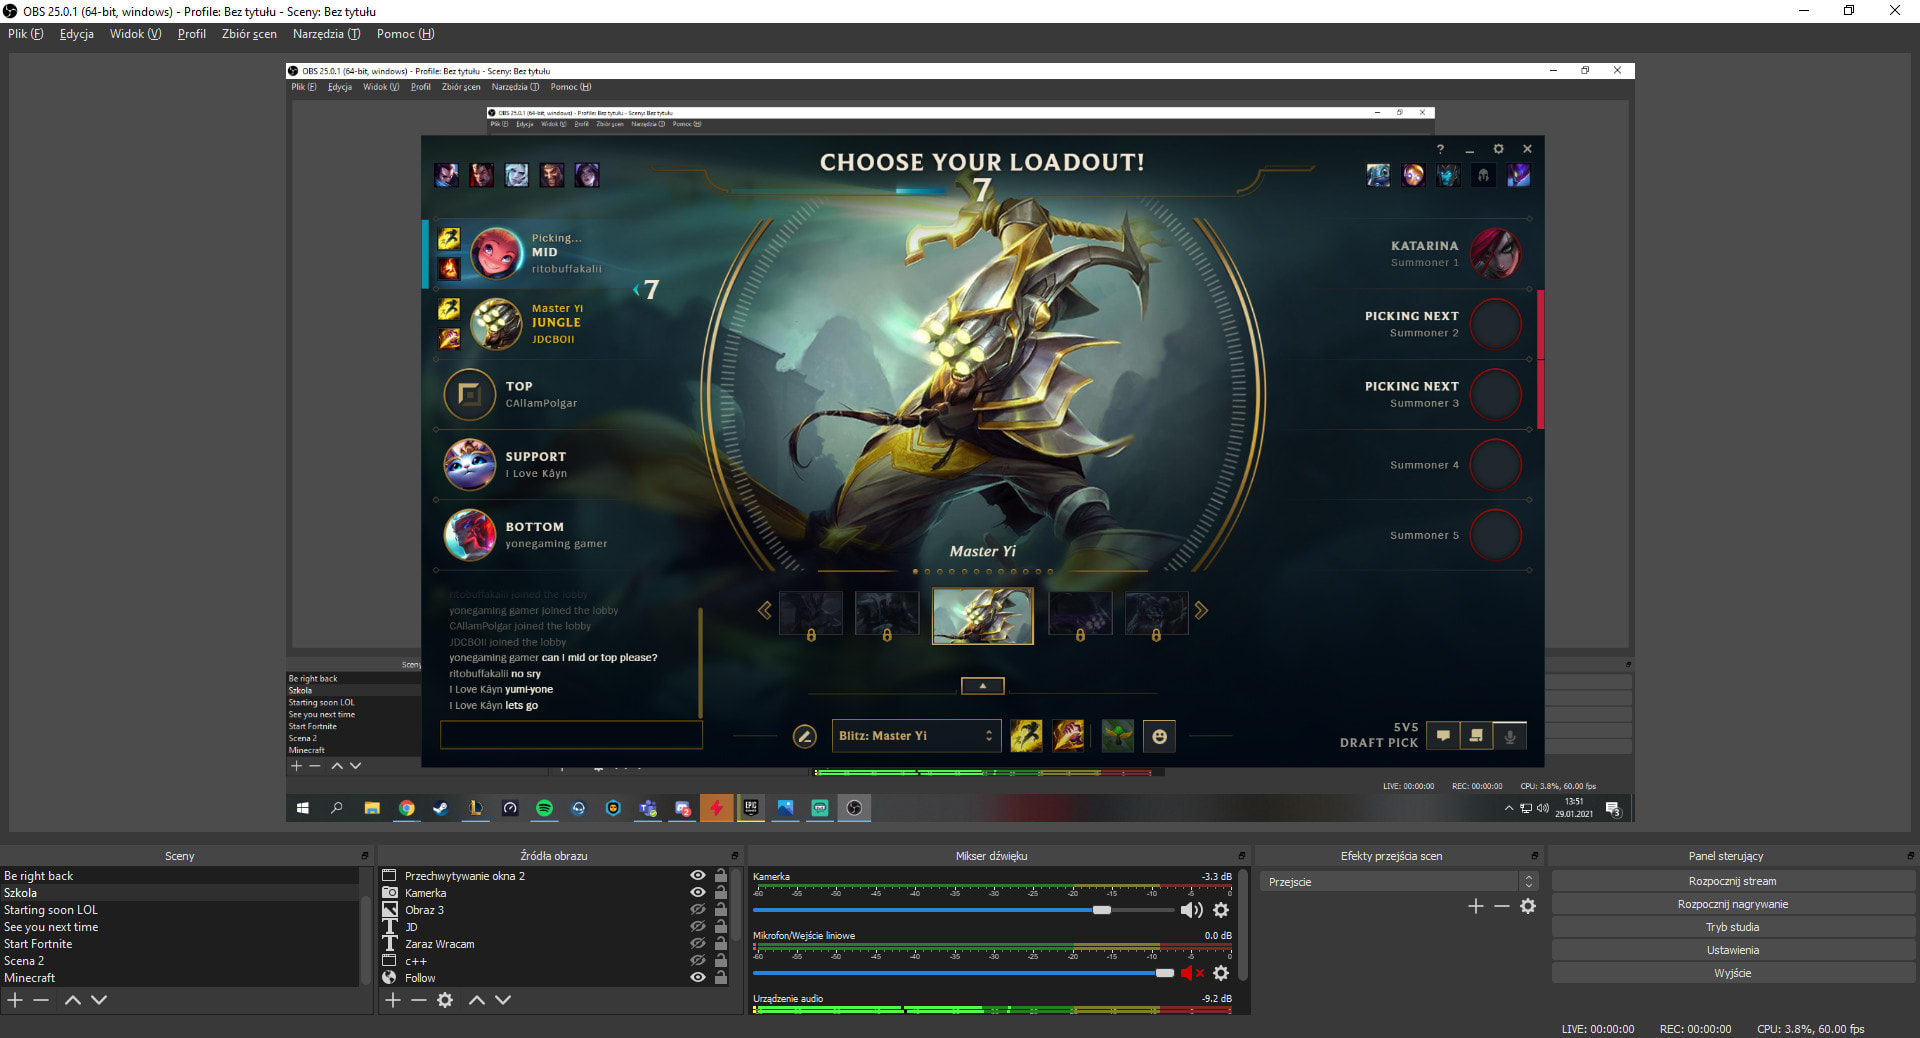Open transition properties gear icon

point(1528,906)
